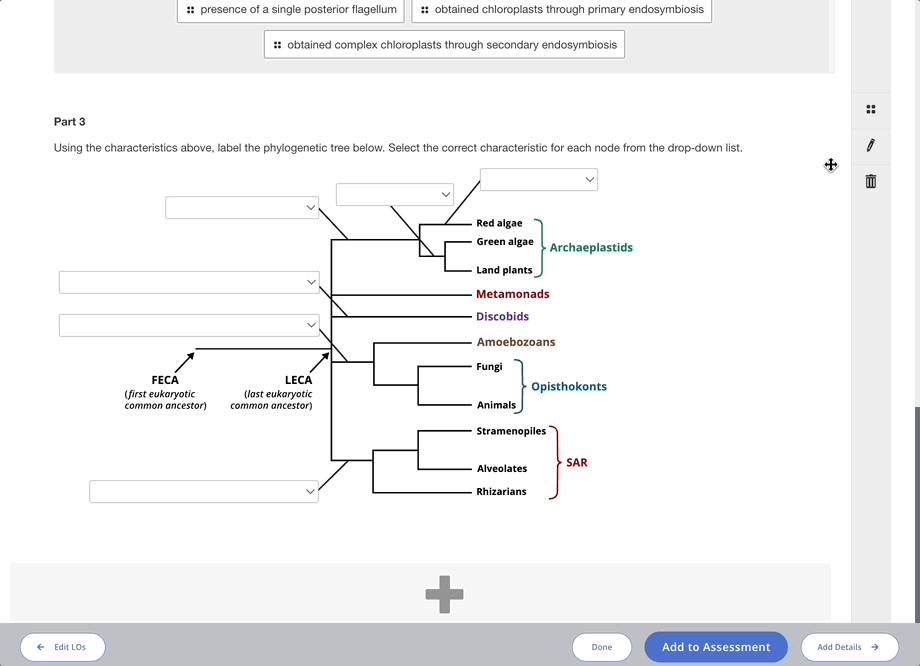Viewport: 920px width, 666px height.
Task: Select the pencil edit icon in the right toolbar
Action: (x=870, y=145)
